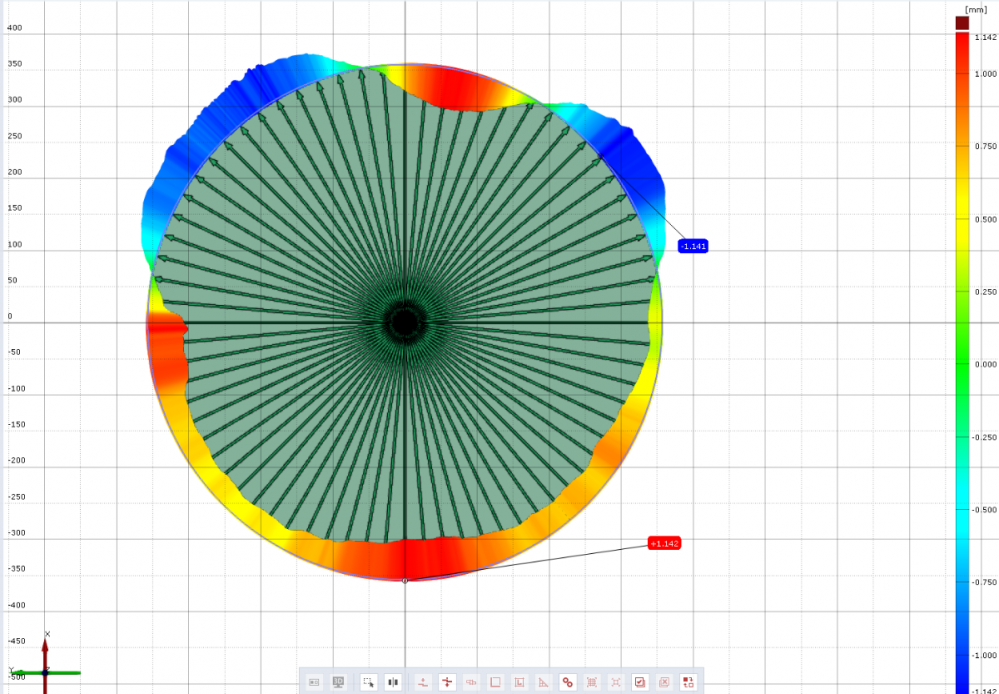Viewport: 999px width, 694px height.
Task: Click the point-on-surface icon in toolbar
Action: (x=423, y=682)
